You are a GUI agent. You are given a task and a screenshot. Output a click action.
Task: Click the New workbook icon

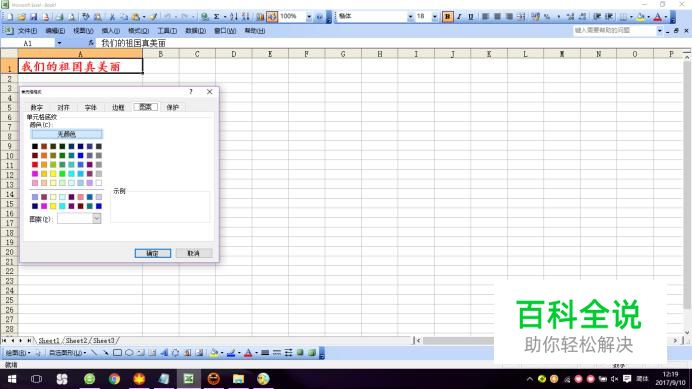pyautogui.click(x=9, y=17)
